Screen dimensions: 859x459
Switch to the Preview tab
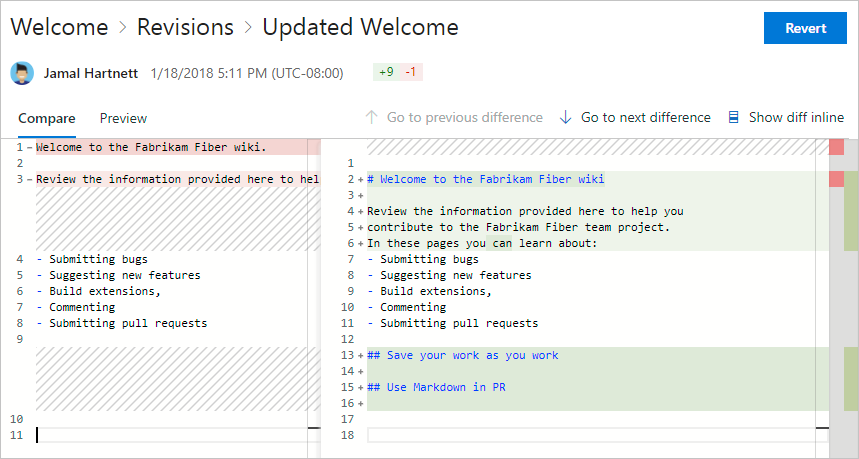pyautogui.click(x=123, y=118)
